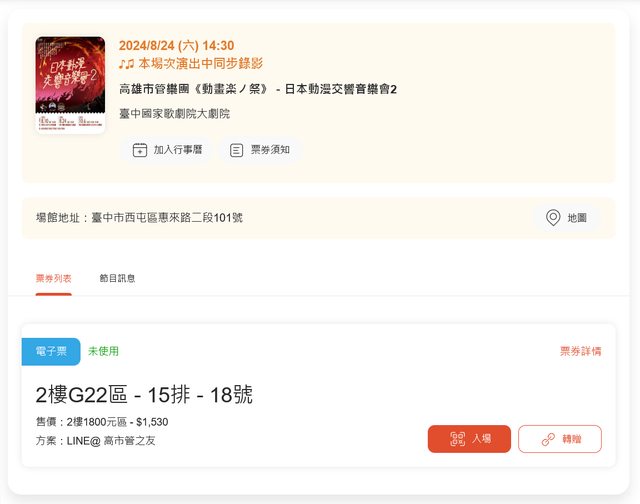Click the 入場 button
Screen dimensions: 640x504
click(x=469, y=439)
